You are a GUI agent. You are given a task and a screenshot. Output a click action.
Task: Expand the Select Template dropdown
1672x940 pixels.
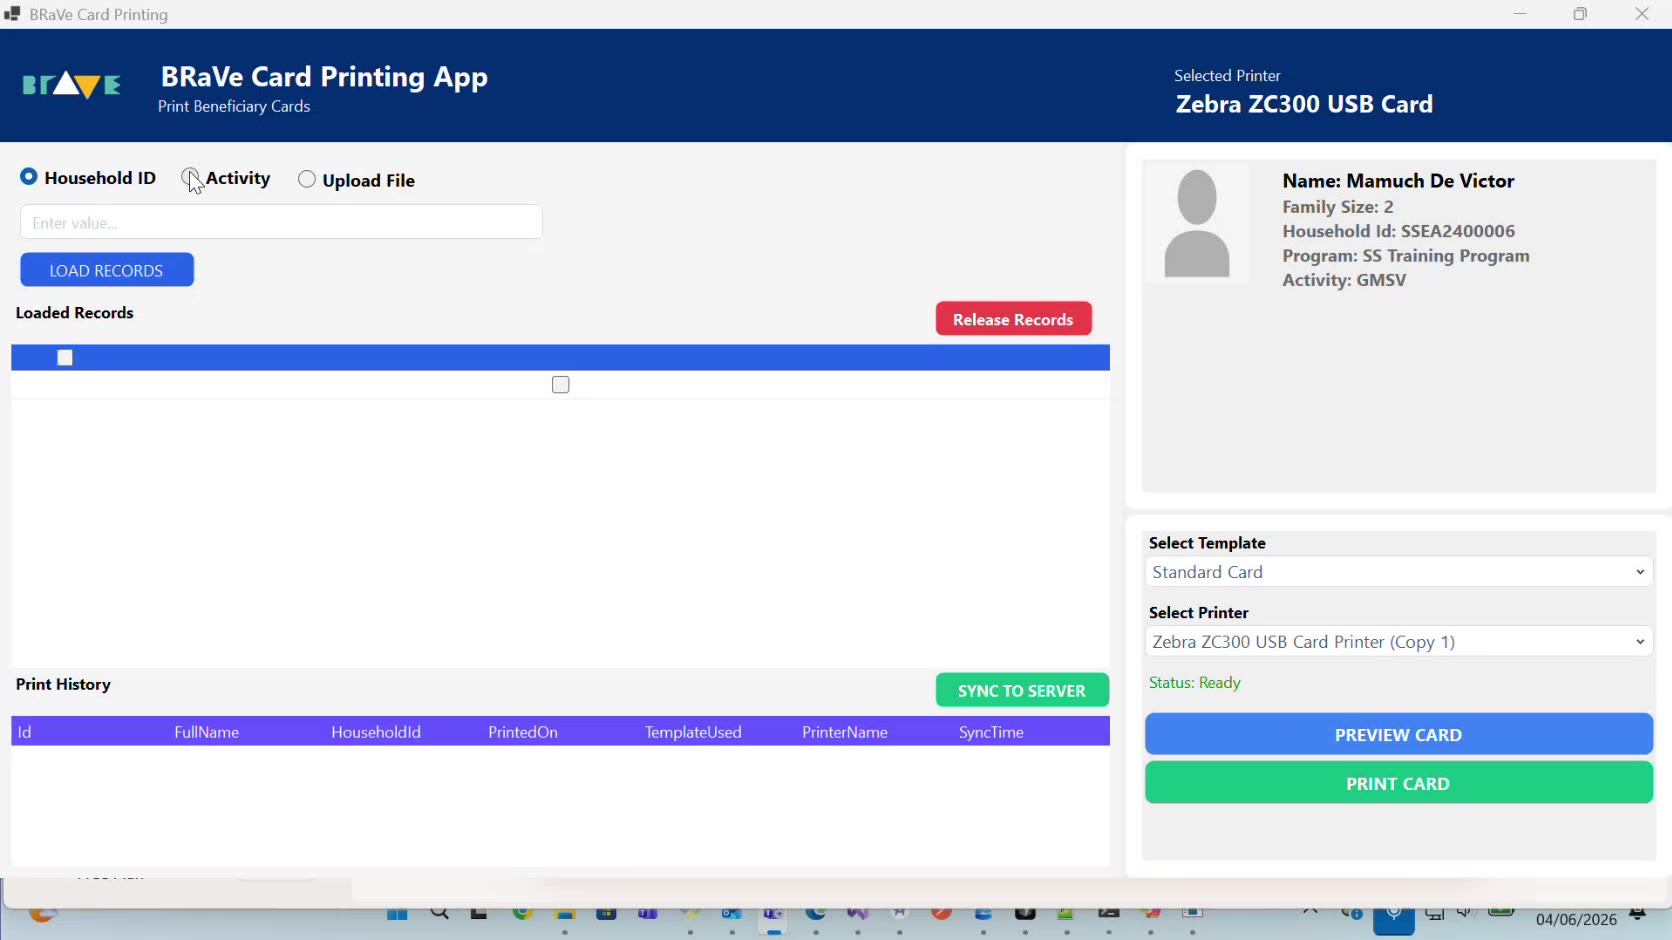coord(1398,572)
